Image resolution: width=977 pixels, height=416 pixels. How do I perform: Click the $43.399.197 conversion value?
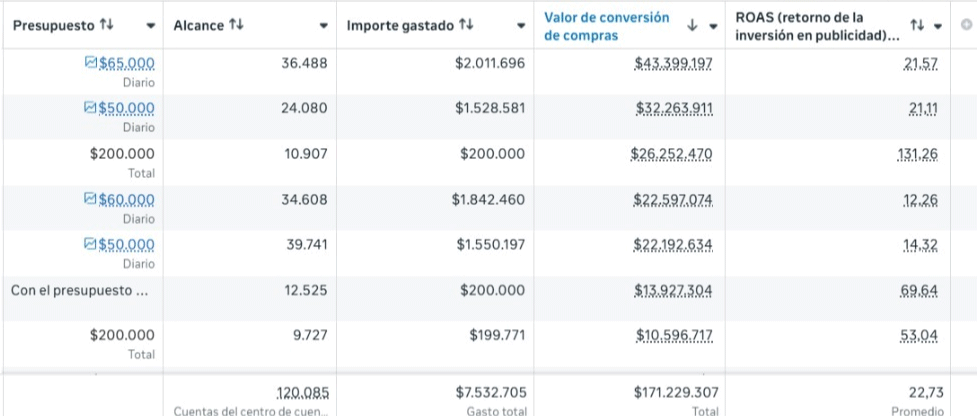coord(673,63)
